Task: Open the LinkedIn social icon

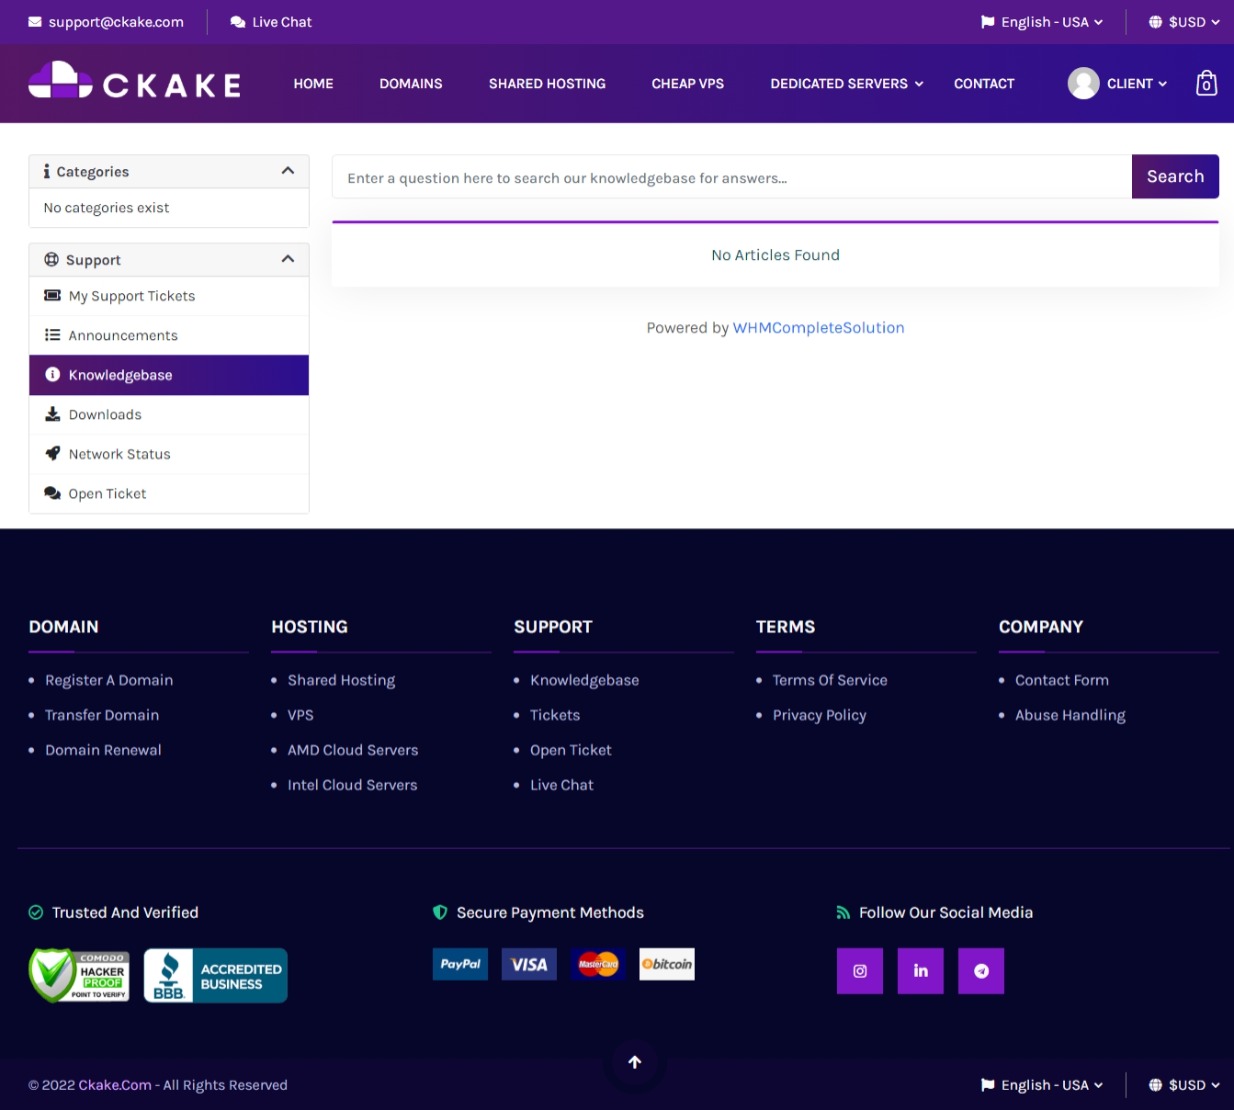Action: (920, 970)
